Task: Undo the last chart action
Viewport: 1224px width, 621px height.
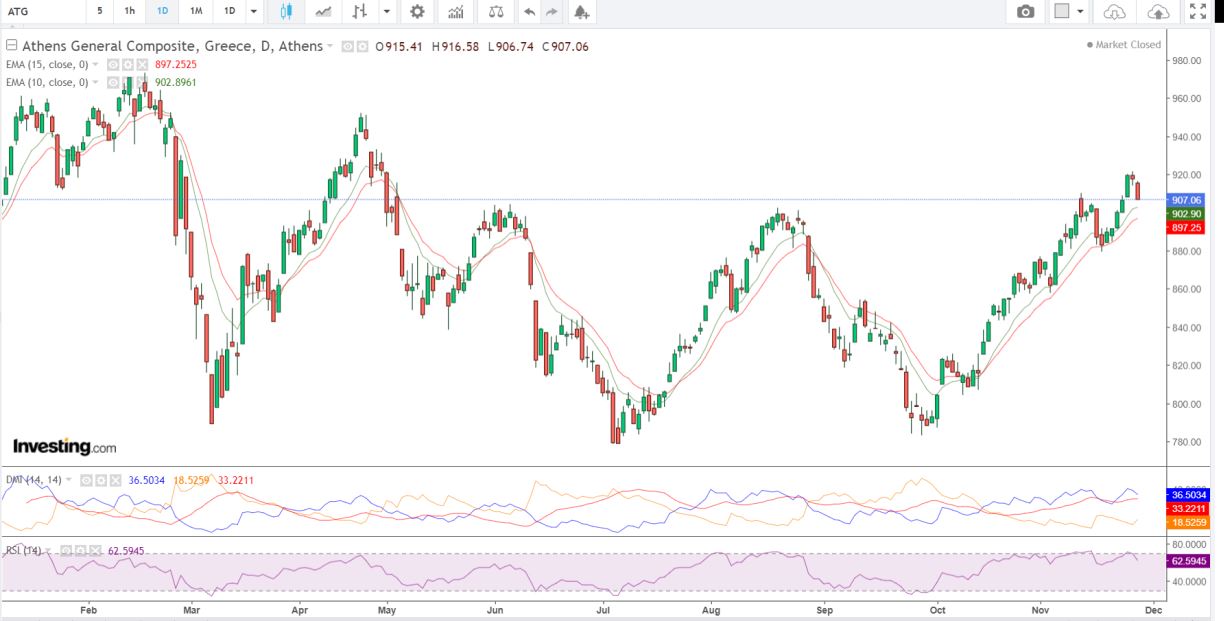Action: pyautogui.click(x=529, y=12)
